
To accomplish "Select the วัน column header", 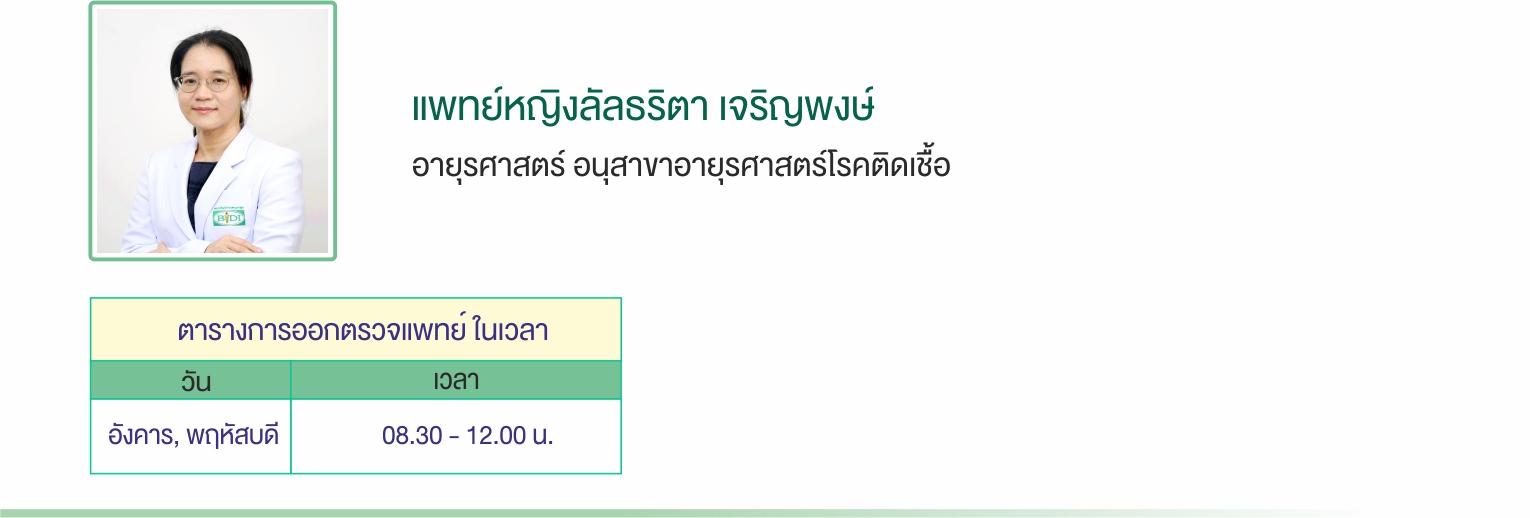I will pyautogui.click(x=191, y=381).
